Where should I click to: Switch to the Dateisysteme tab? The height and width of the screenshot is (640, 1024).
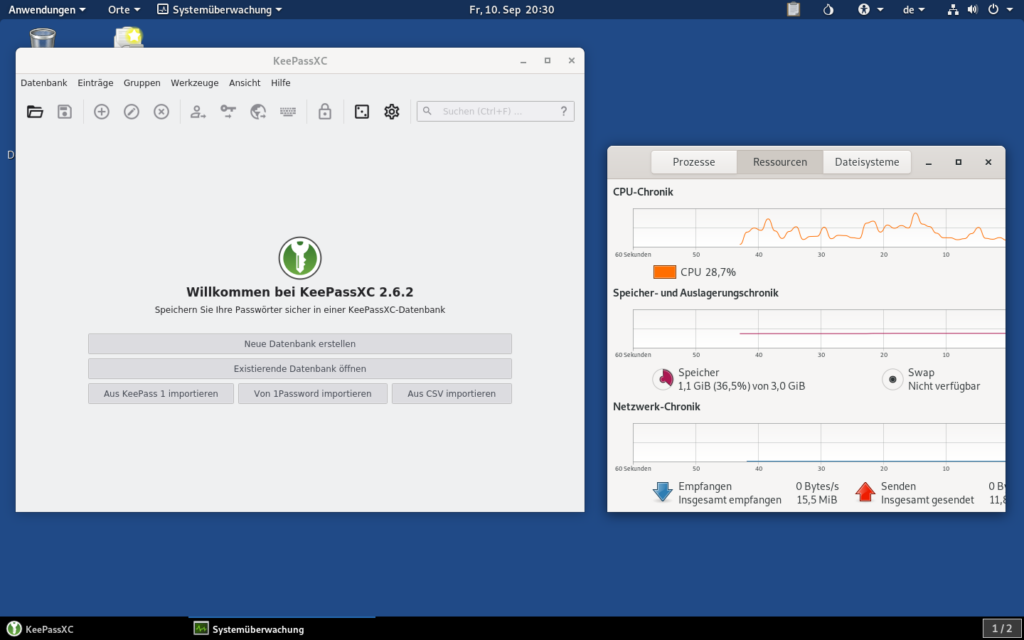tap(867, 162)
